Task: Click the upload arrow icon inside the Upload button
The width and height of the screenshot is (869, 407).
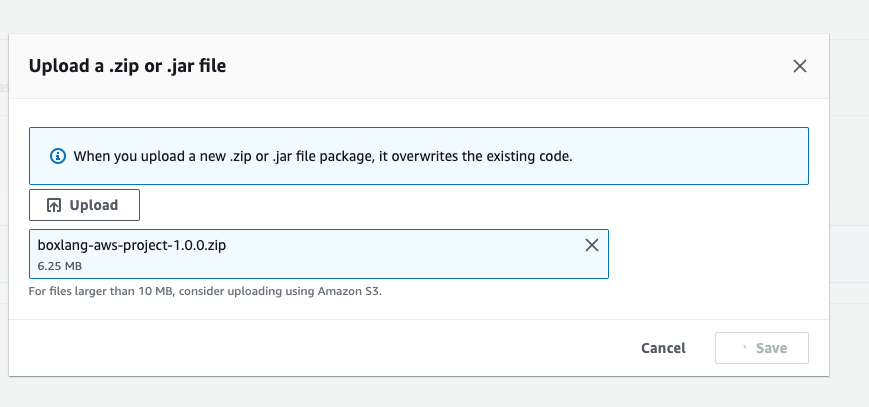Action: (54, 205)
